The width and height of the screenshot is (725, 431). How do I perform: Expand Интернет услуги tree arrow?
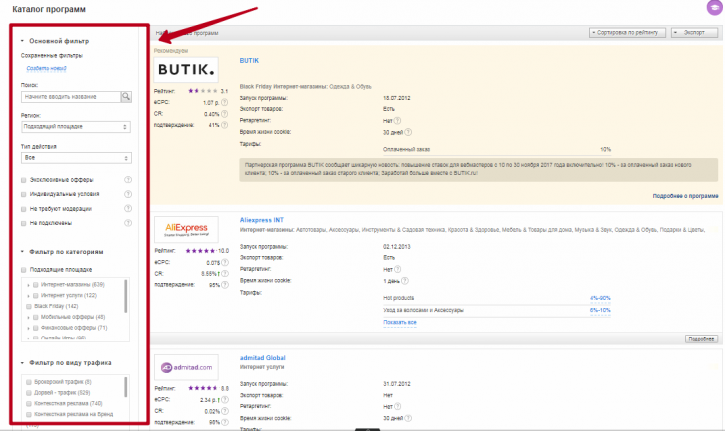click(x=29, y=296)
